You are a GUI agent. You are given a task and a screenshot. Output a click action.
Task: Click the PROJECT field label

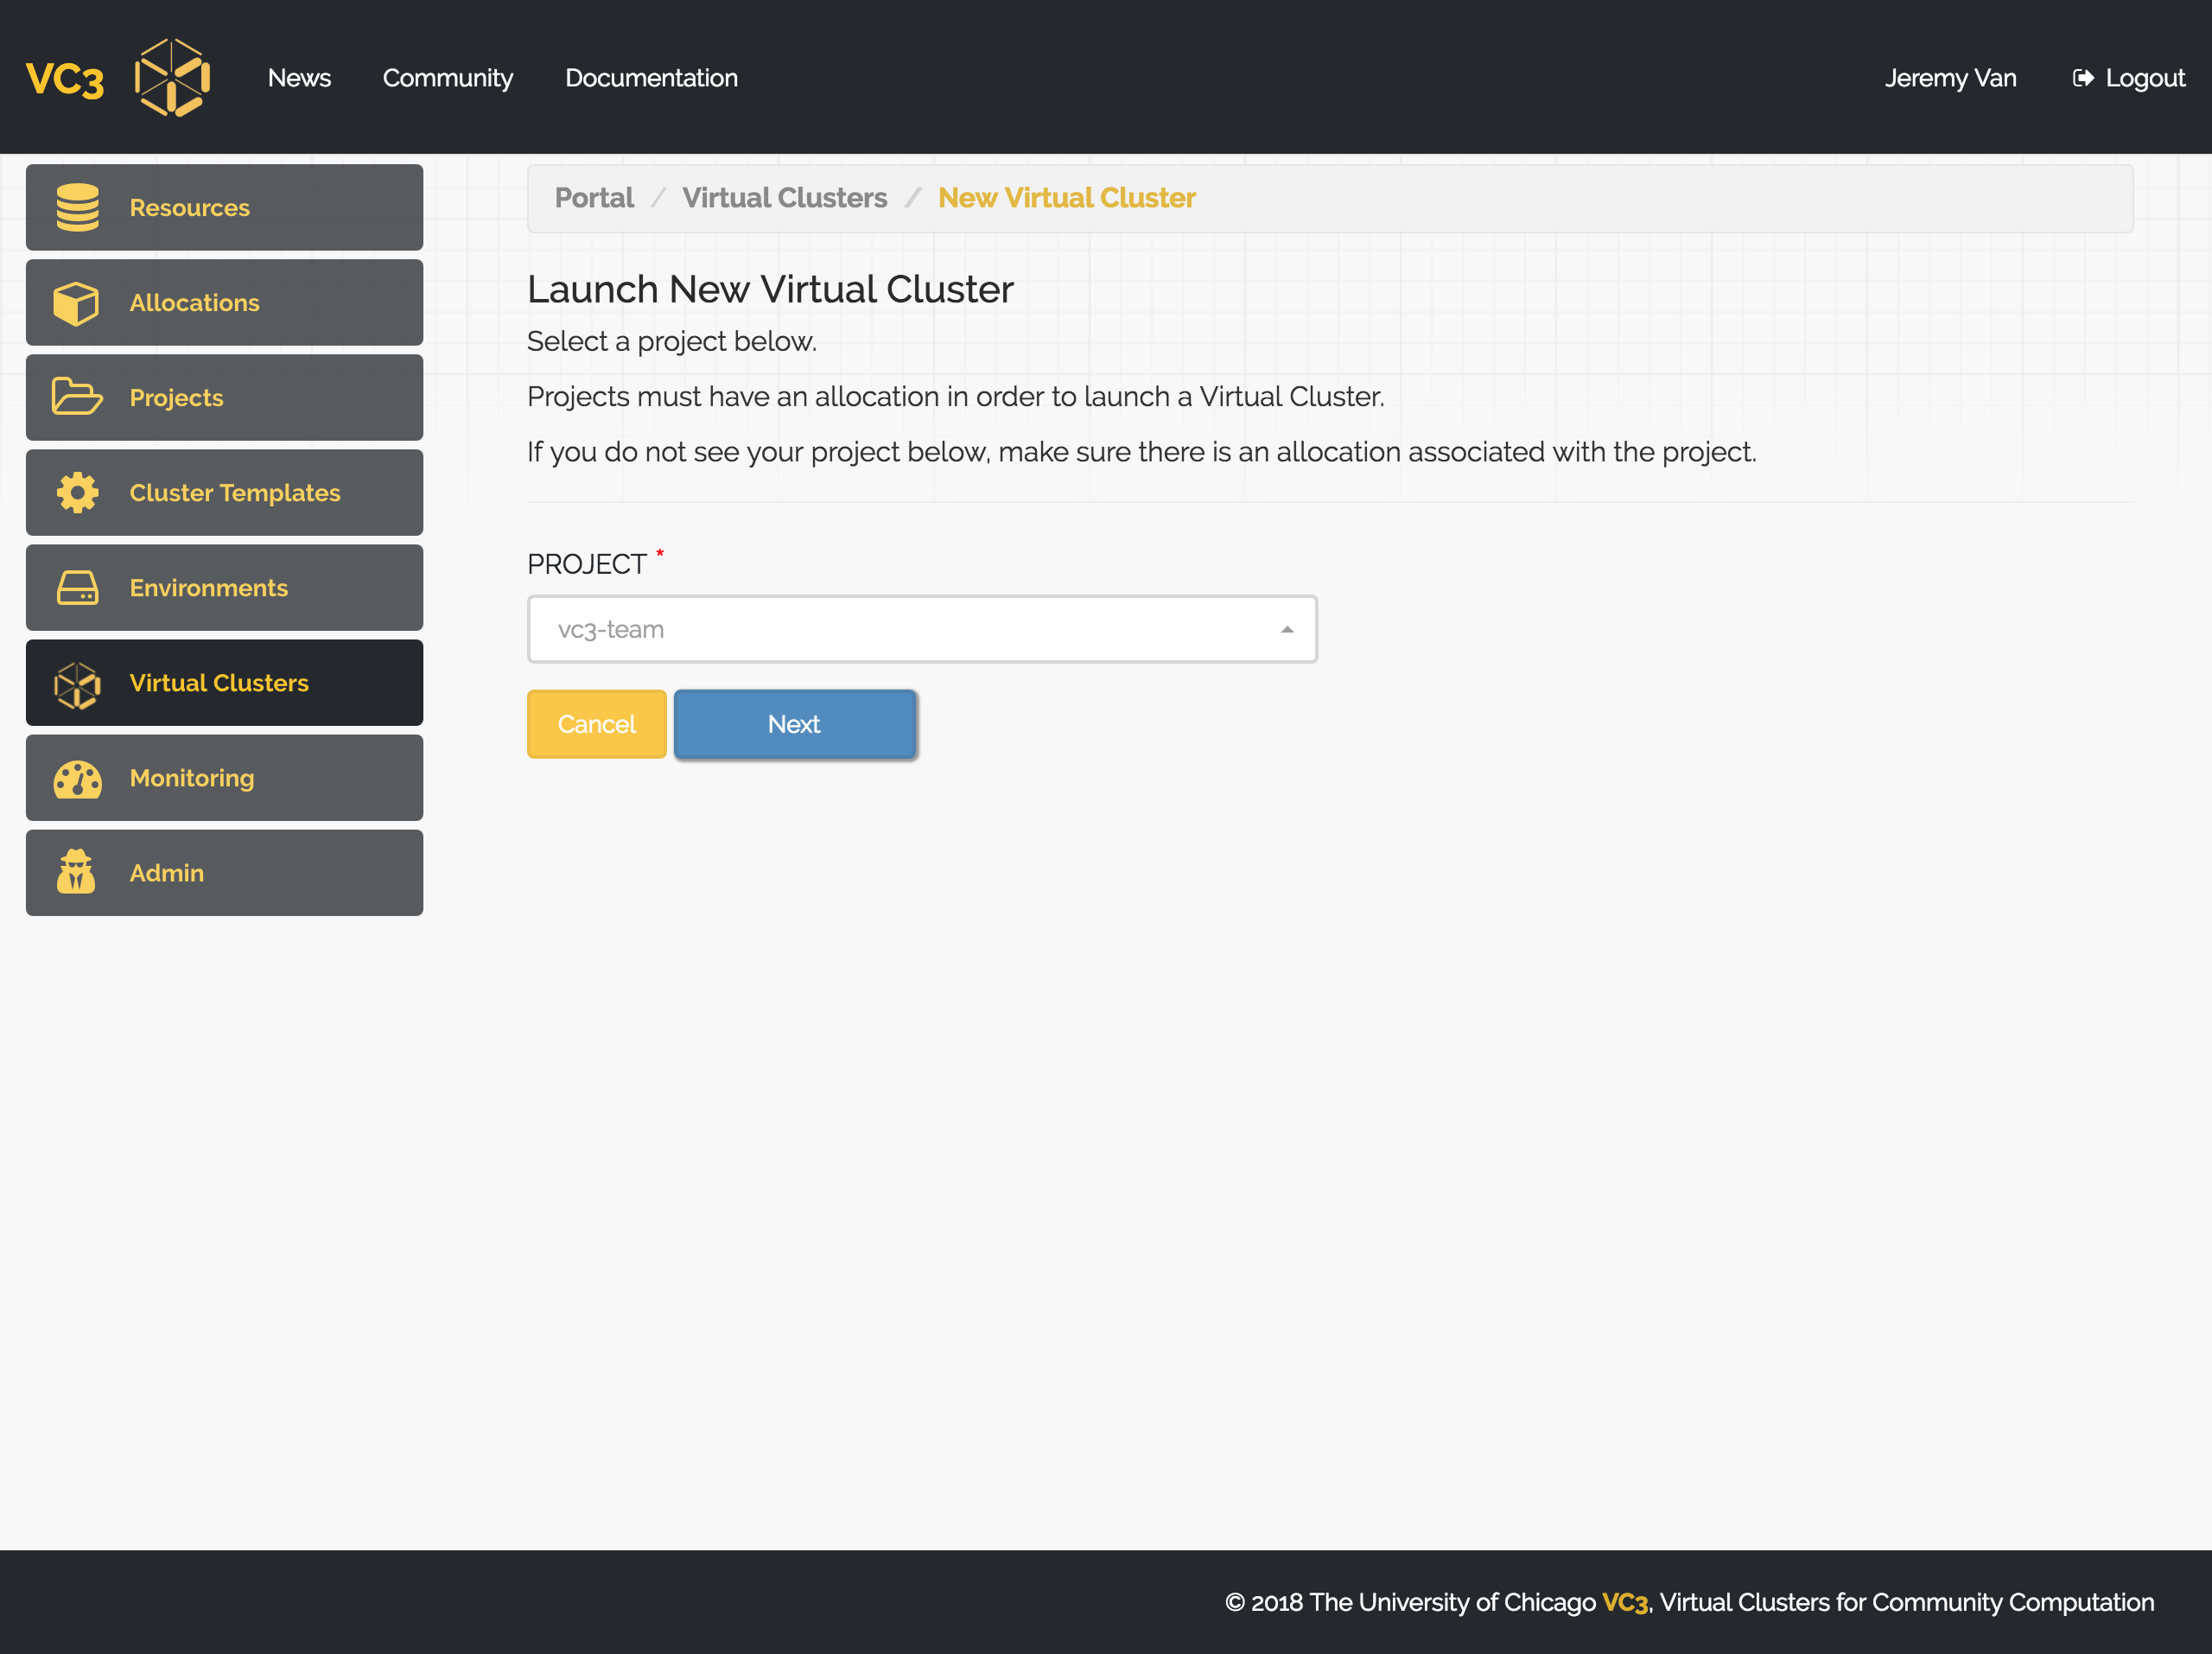coord(586,564)
